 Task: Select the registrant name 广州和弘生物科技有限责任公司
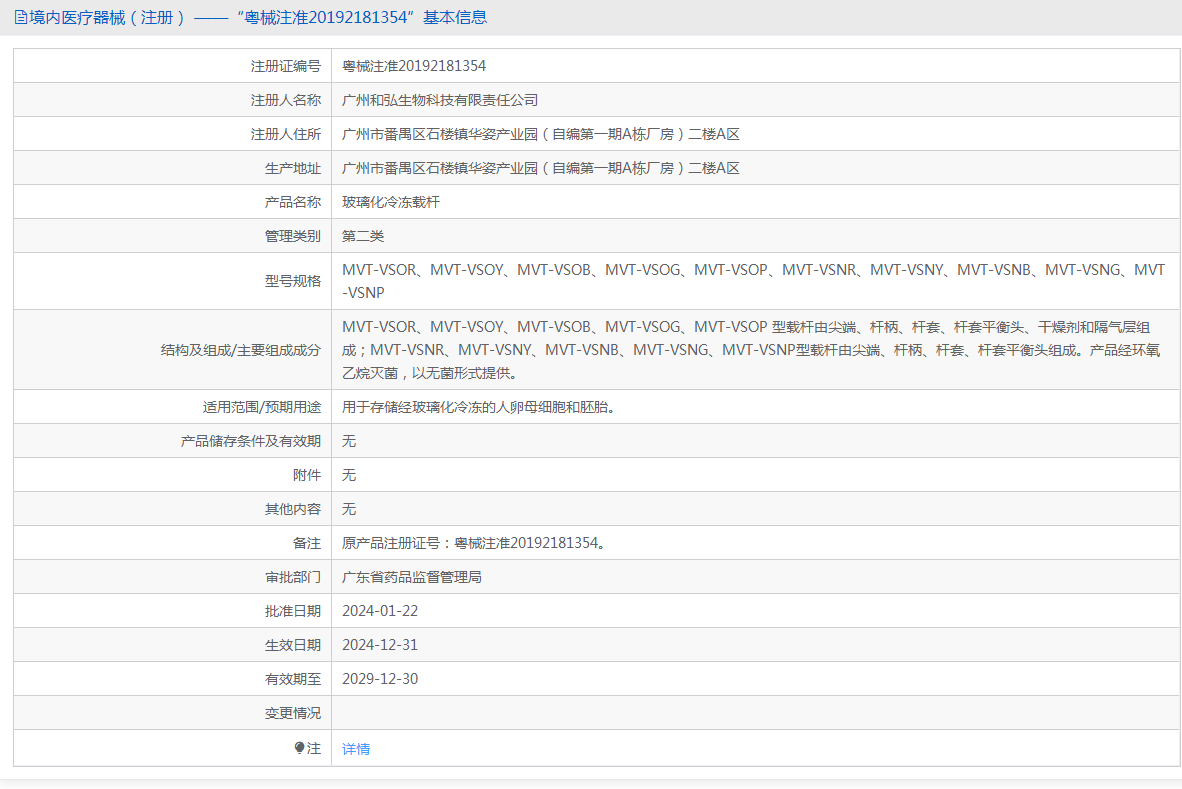tap(440, 100)
